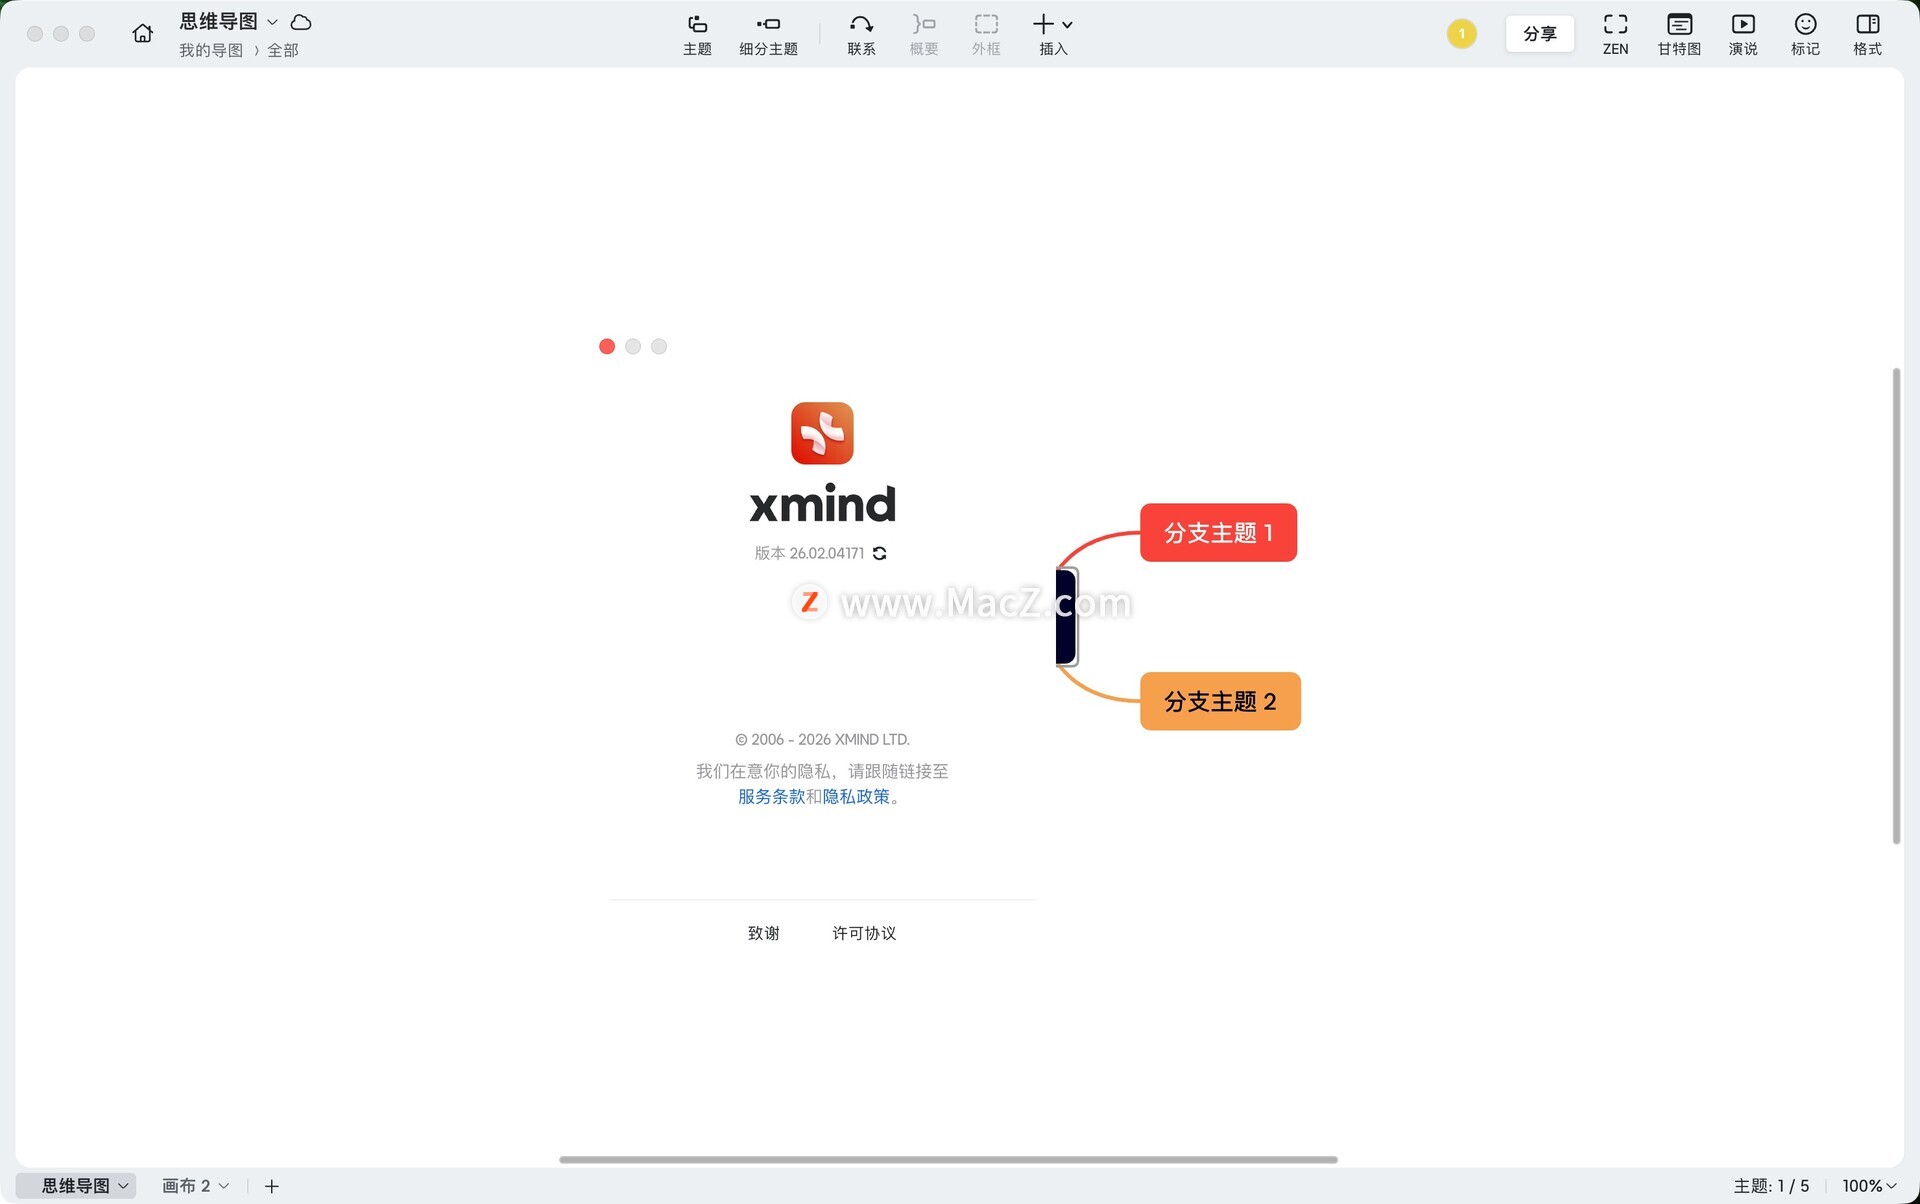Viewport: 1920px width, 1204px height.
Task: Click the cloud sync status icon
Action: coord(301,22)
